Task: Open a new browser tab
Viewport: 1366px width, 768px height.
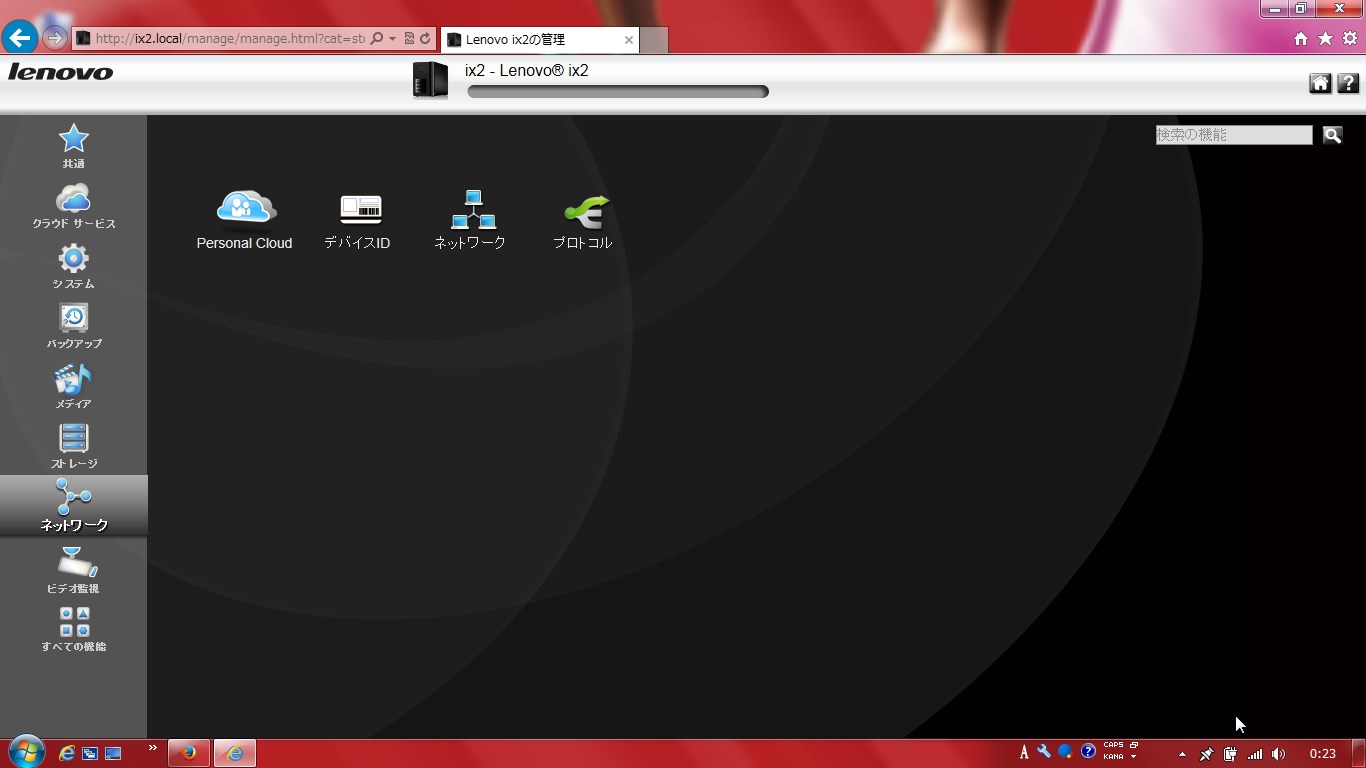Action: [653, 40]
